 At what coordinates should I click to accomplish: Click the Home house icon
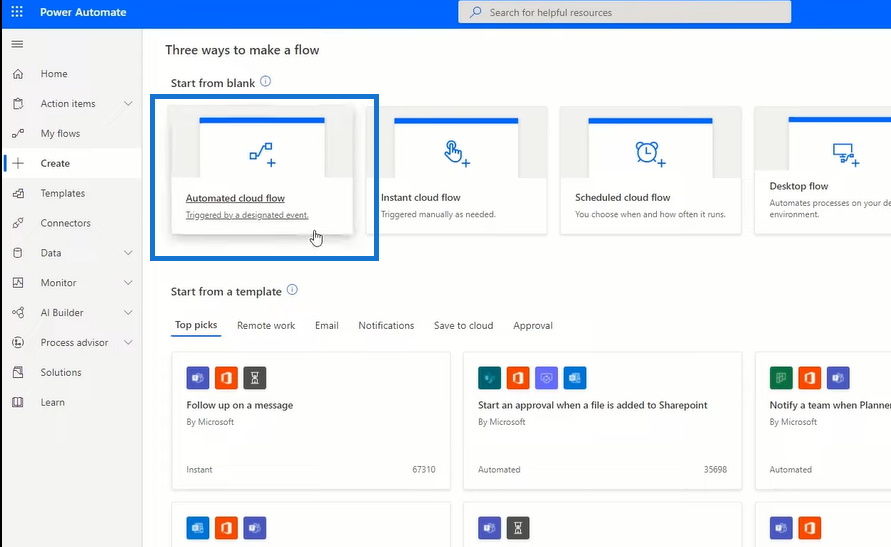coord(18,74)
